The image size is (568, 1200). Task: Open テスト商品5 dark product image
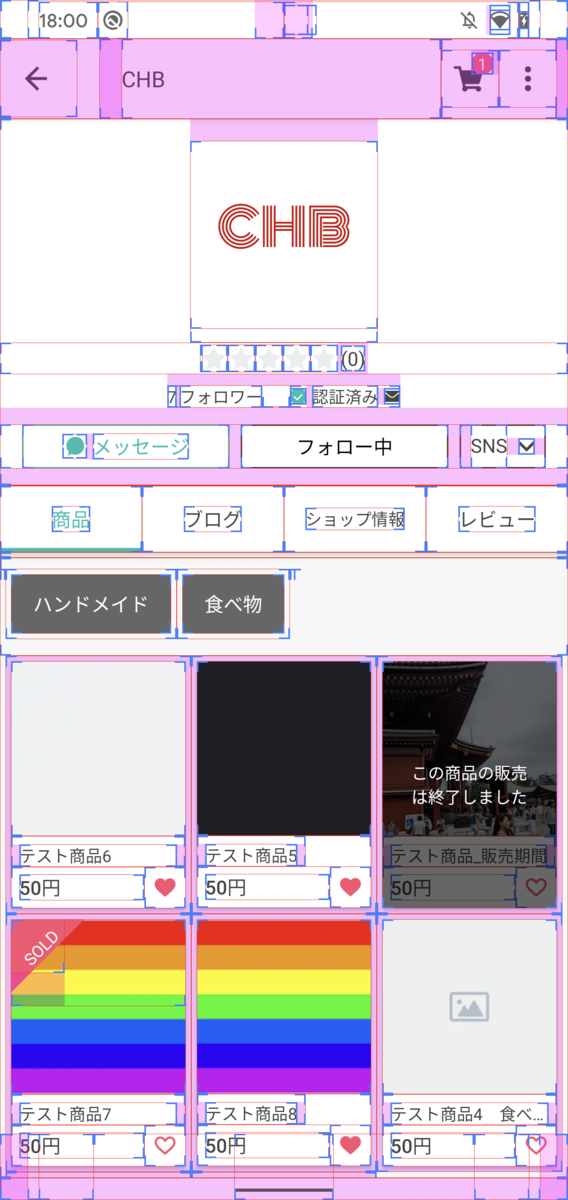[284, 748]
